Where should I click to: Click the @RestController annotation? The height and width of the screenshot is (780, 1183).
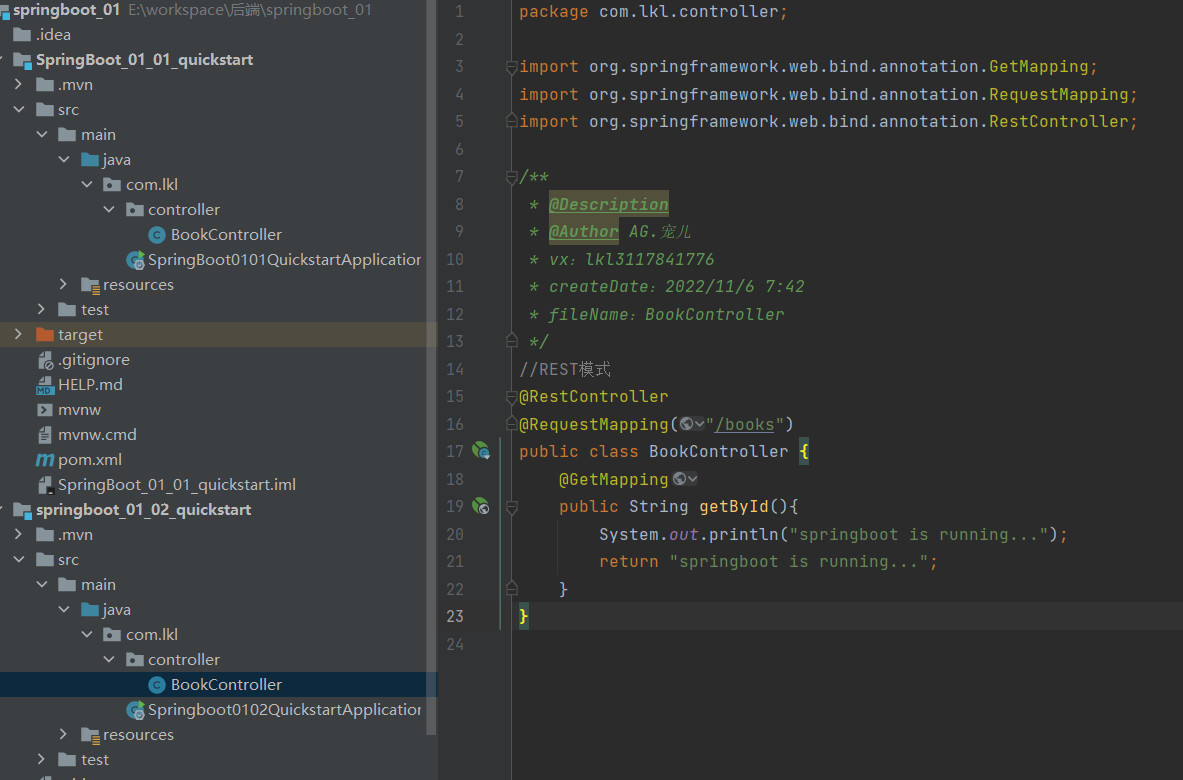point(594,397)
